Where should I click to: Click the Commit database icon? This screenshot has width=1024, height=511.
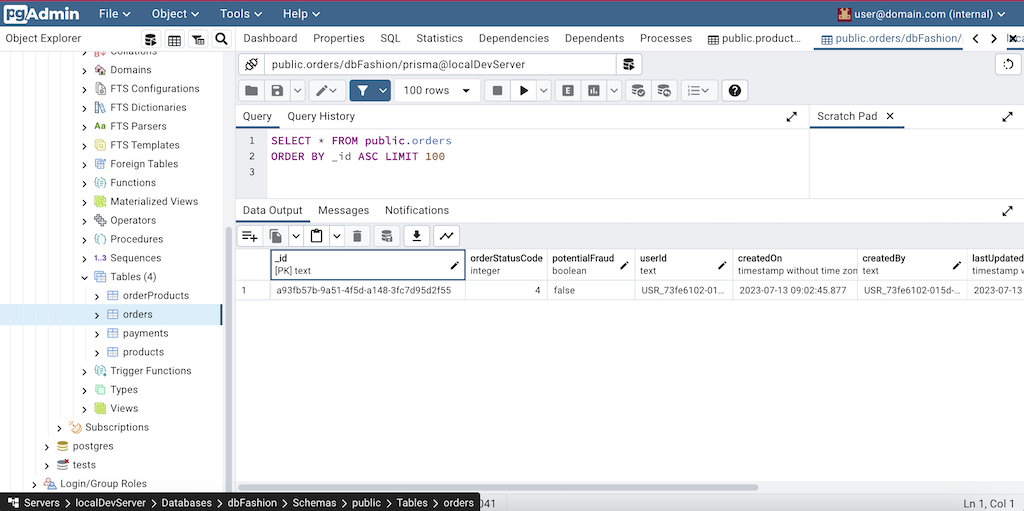click(638, 91)
